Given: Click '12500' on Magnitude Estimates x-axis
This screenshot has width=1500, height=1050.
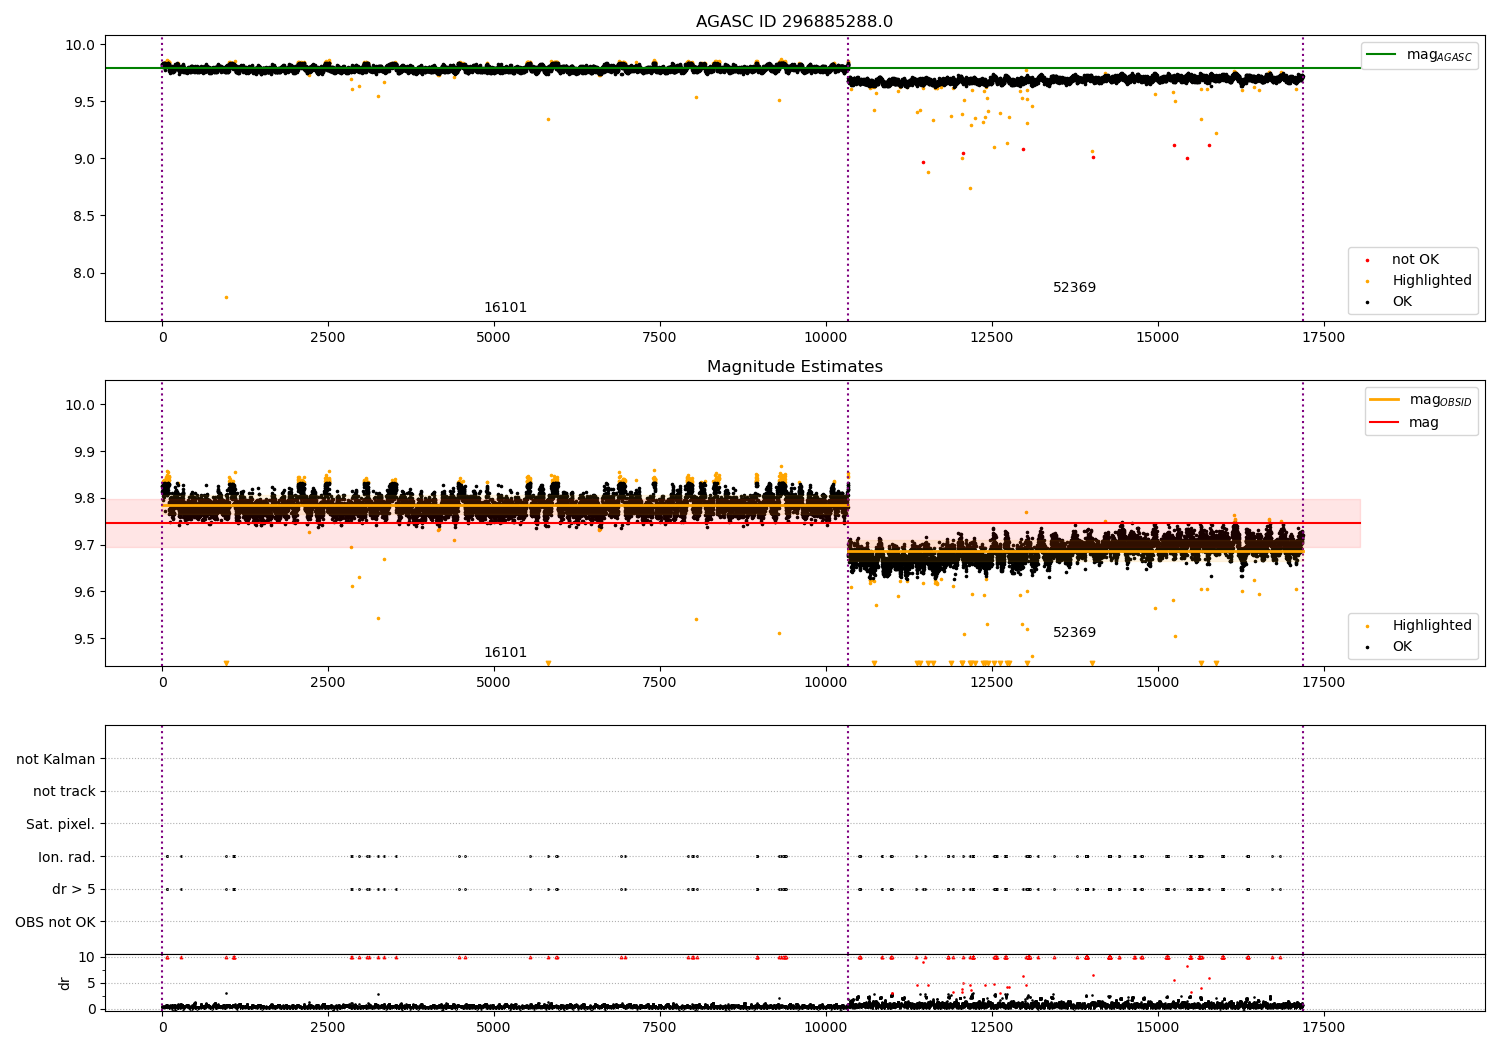Looking at the screenshot, I should (992, 683).
